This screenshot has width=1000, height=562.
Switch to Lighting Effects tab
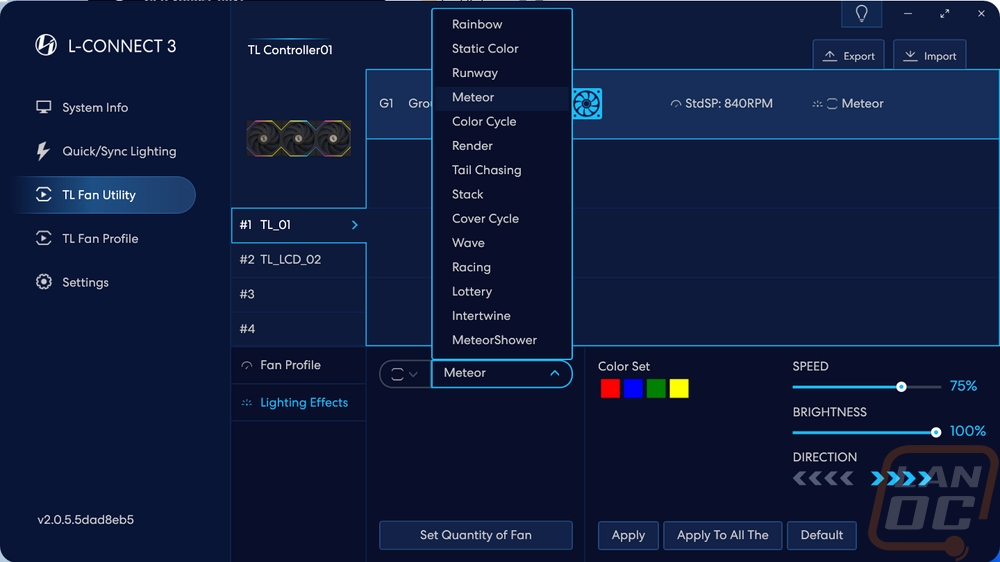298,403
